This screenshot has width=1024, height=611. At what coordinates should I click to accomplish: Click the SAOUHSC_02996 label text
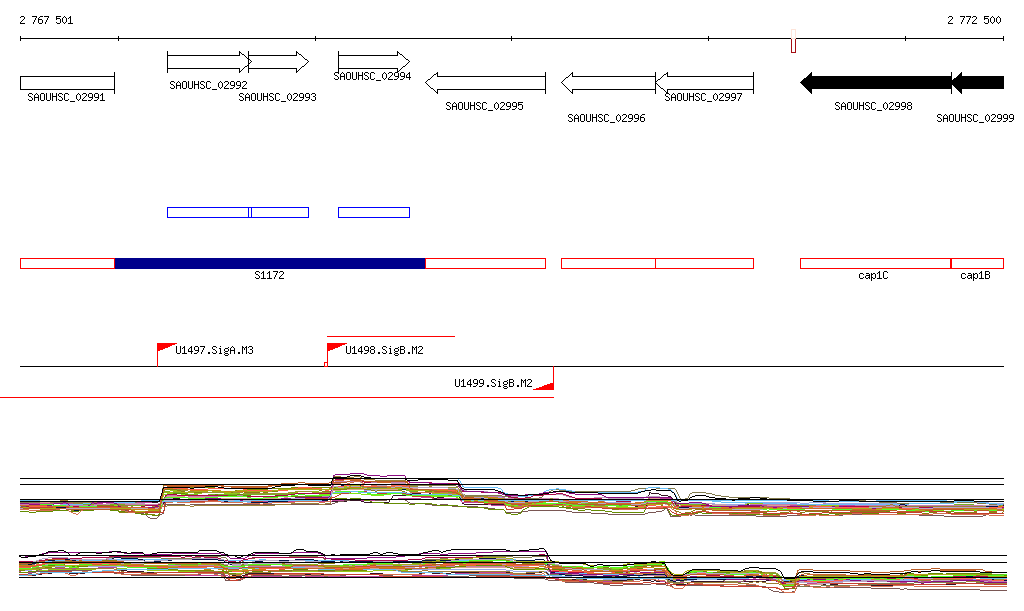[x=606, y=118]
